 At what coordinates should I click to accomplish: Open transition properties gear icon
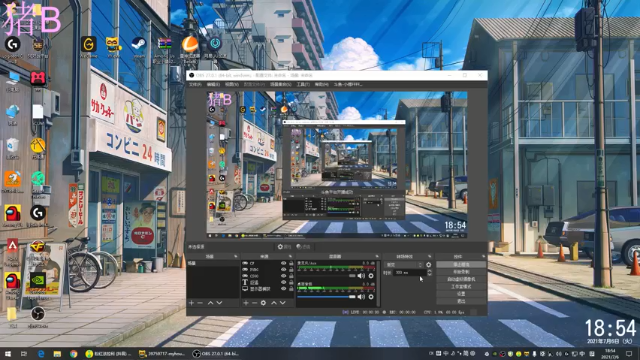click(429, 265)
